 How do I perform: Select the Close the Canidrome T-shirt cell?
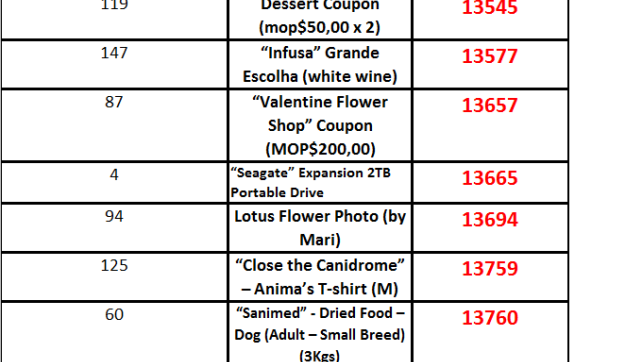pyautogui.click(x=320, y=277)
